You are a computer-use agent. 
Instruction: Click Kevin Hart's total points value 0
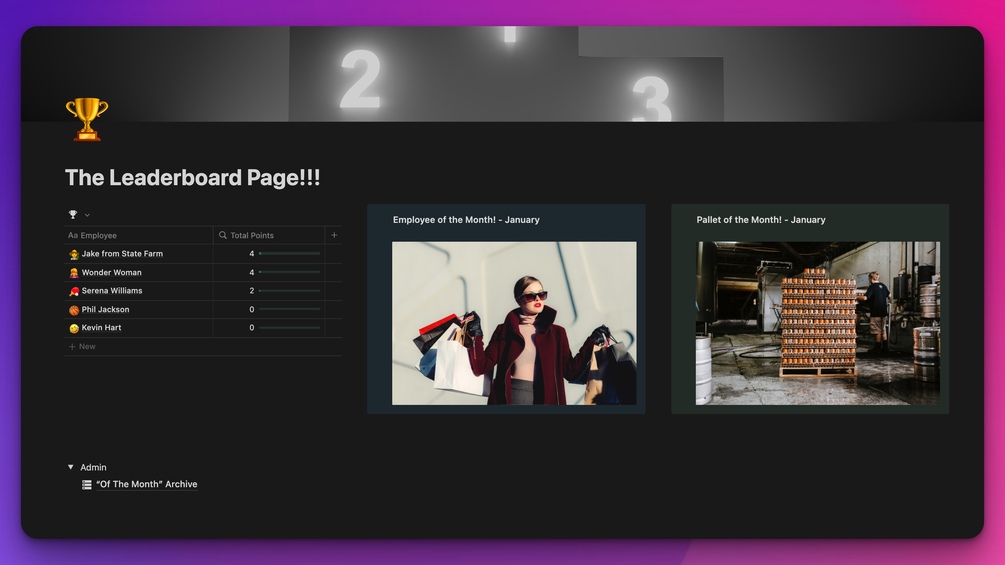251,328
